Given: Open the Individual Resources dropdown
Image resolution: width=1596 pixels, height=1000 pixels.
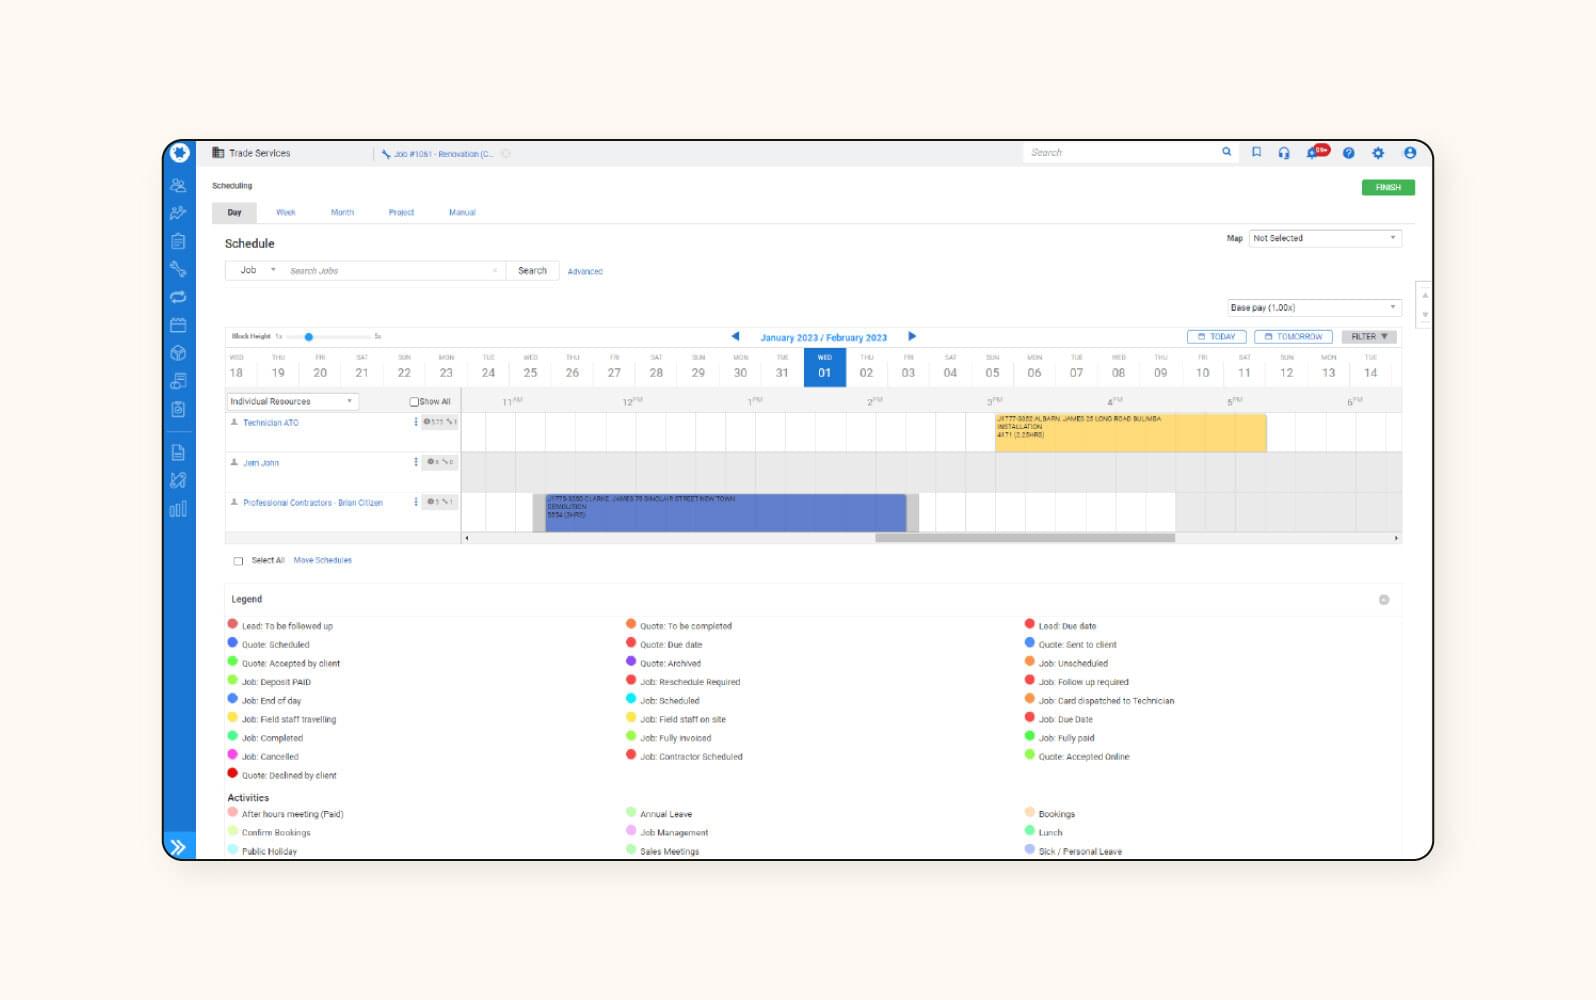Looking at the screenshot, I should pos(292,401).
